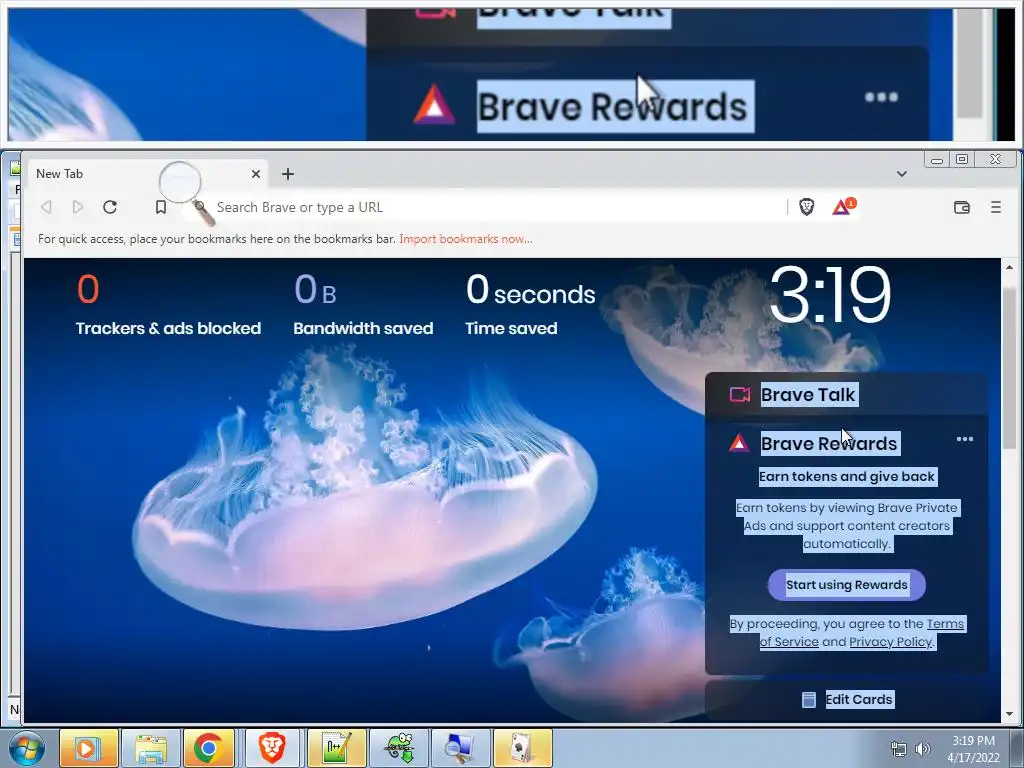The height and width of the screenshot is (768, 1024).
Task: Open Windows Explorer folder in taskbar
Action: [x=151, y=748]
